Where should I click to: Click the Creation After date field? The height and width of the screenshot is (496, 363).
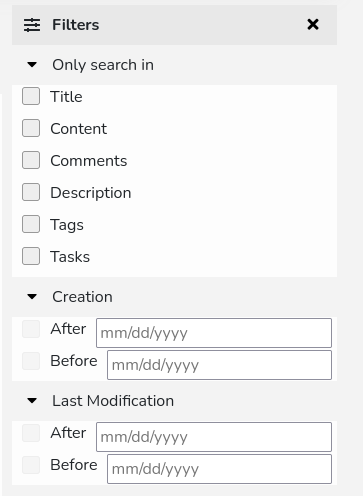pos(214,333)
